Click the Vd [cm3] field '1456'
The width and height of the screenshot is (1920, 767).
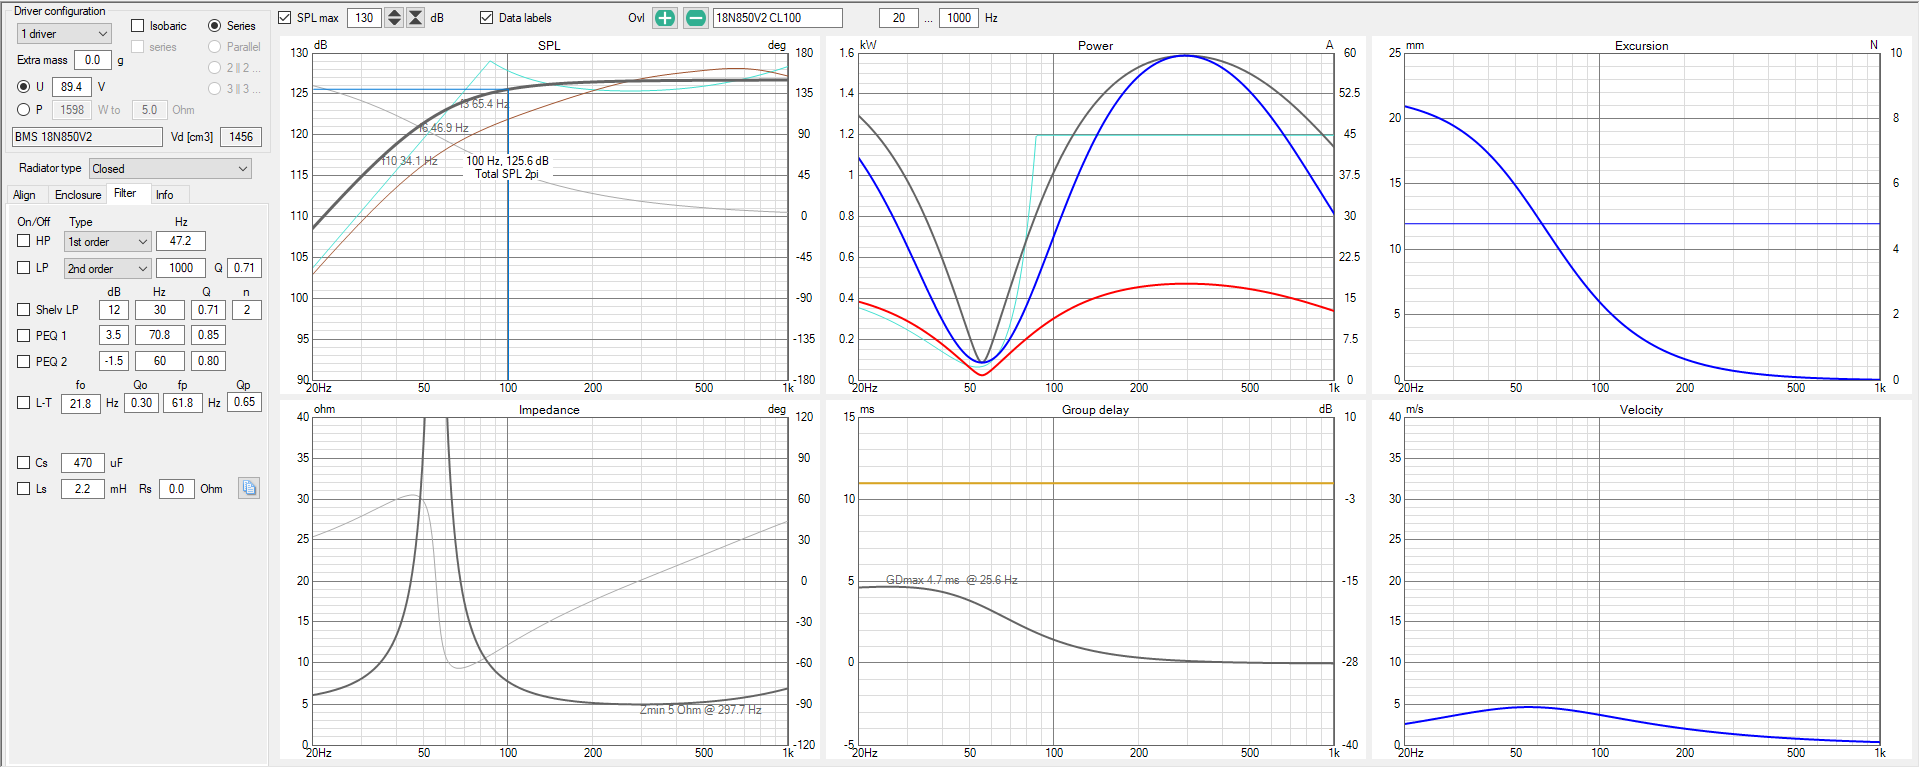point(241,137)
